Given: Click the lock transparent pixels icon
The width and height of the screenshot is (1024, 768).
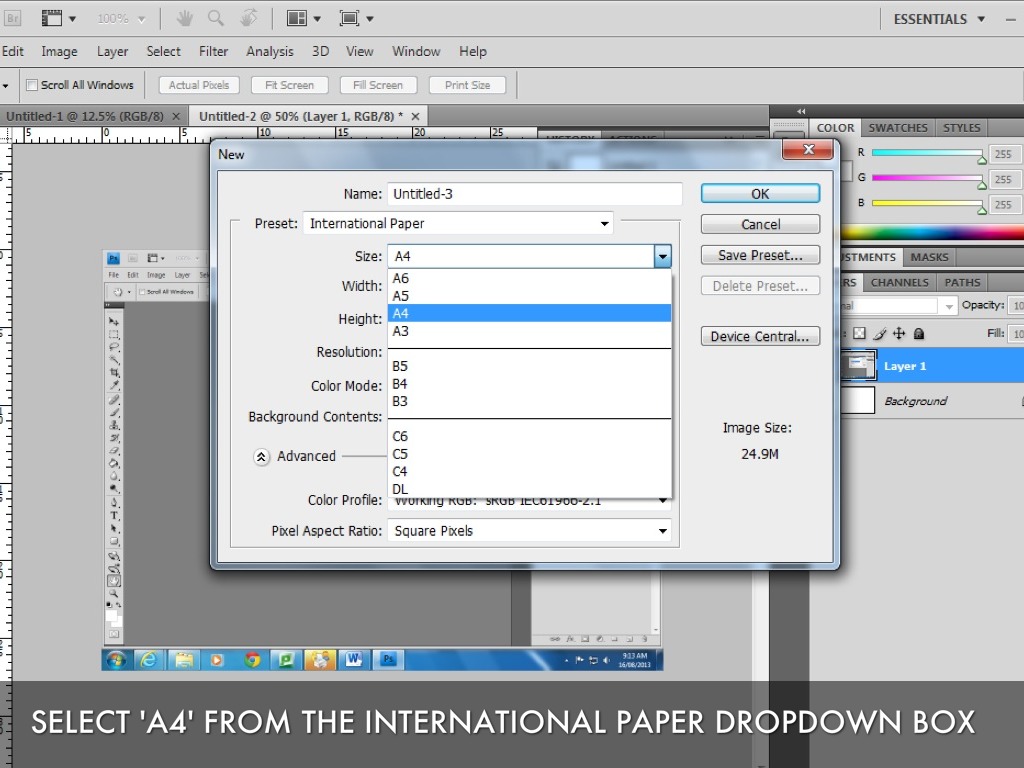Looking at the screenshot, I should pos(858,334).
